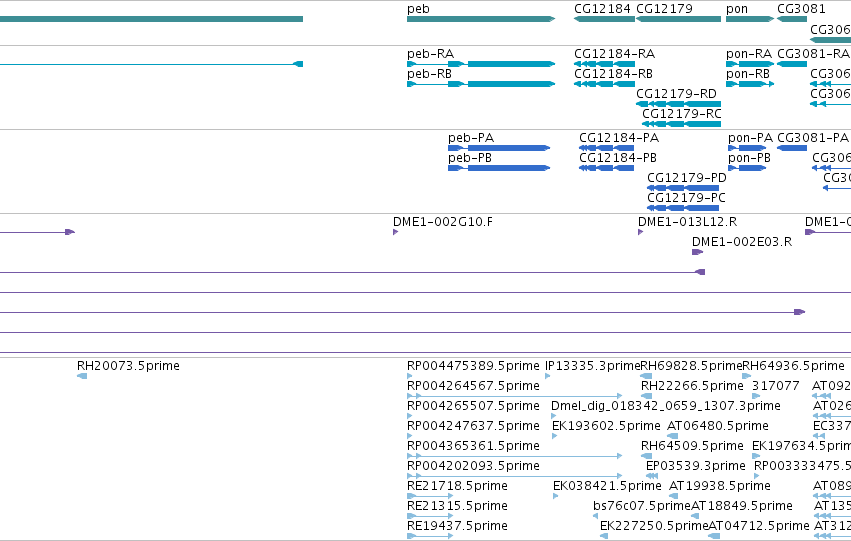
Task: Select EST RP004475389.5prime
Action: pos(409,376)
